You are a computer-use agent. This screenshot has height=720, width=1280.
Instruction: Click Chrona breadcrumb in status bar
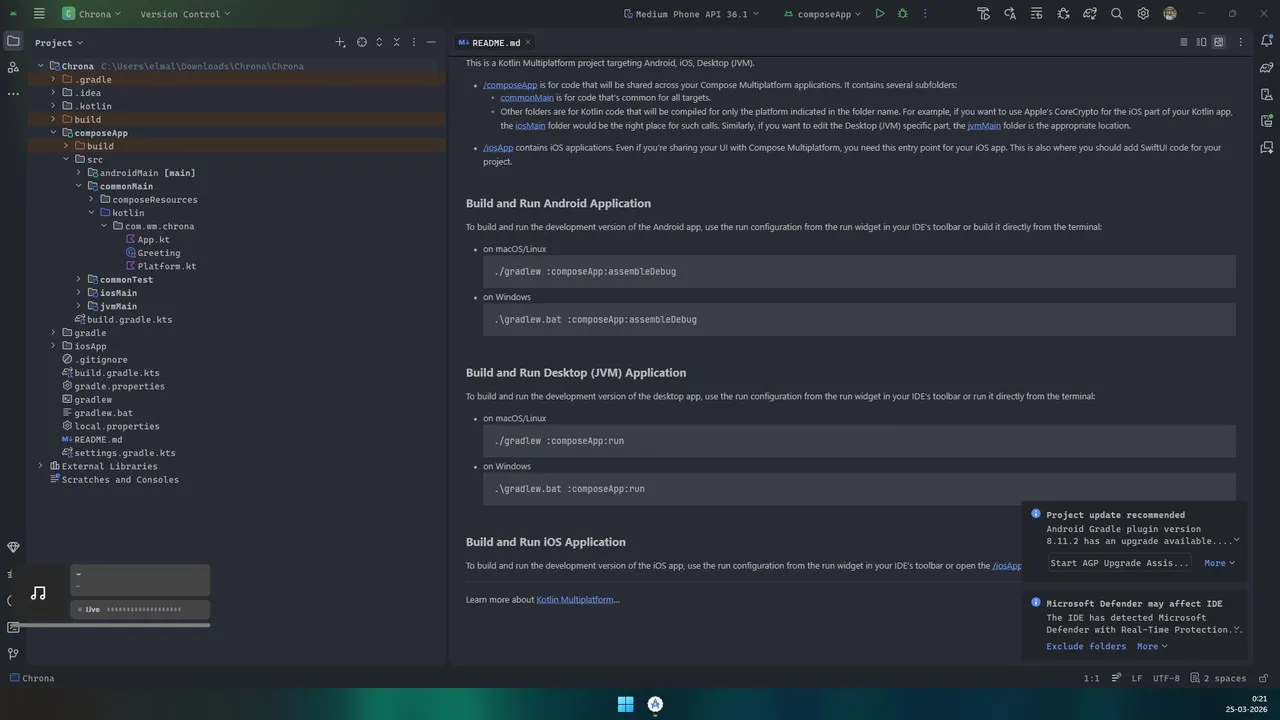31,678
